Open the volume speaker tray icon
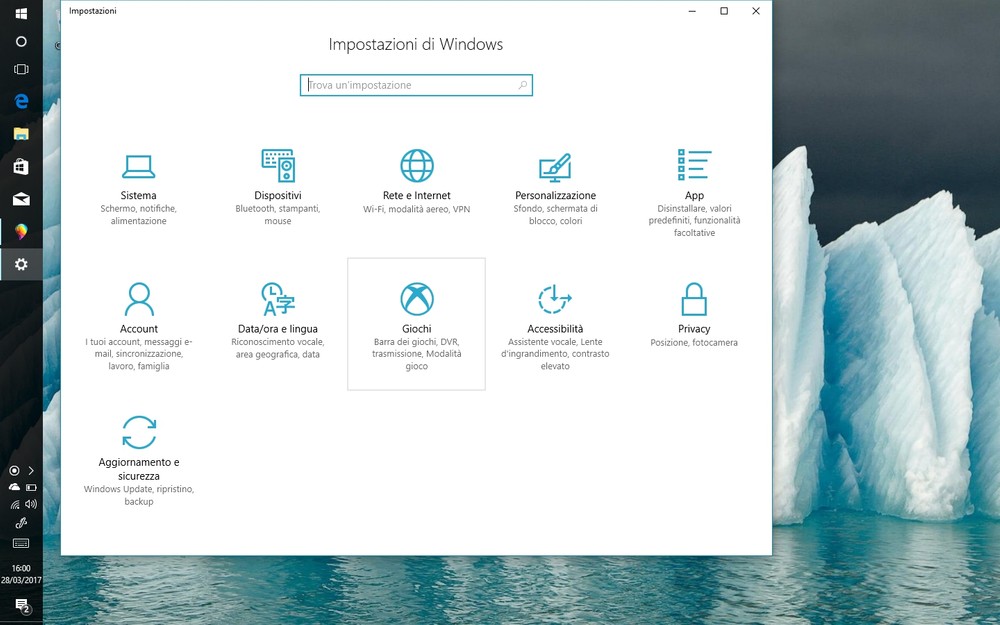 (x=31, y=504)
